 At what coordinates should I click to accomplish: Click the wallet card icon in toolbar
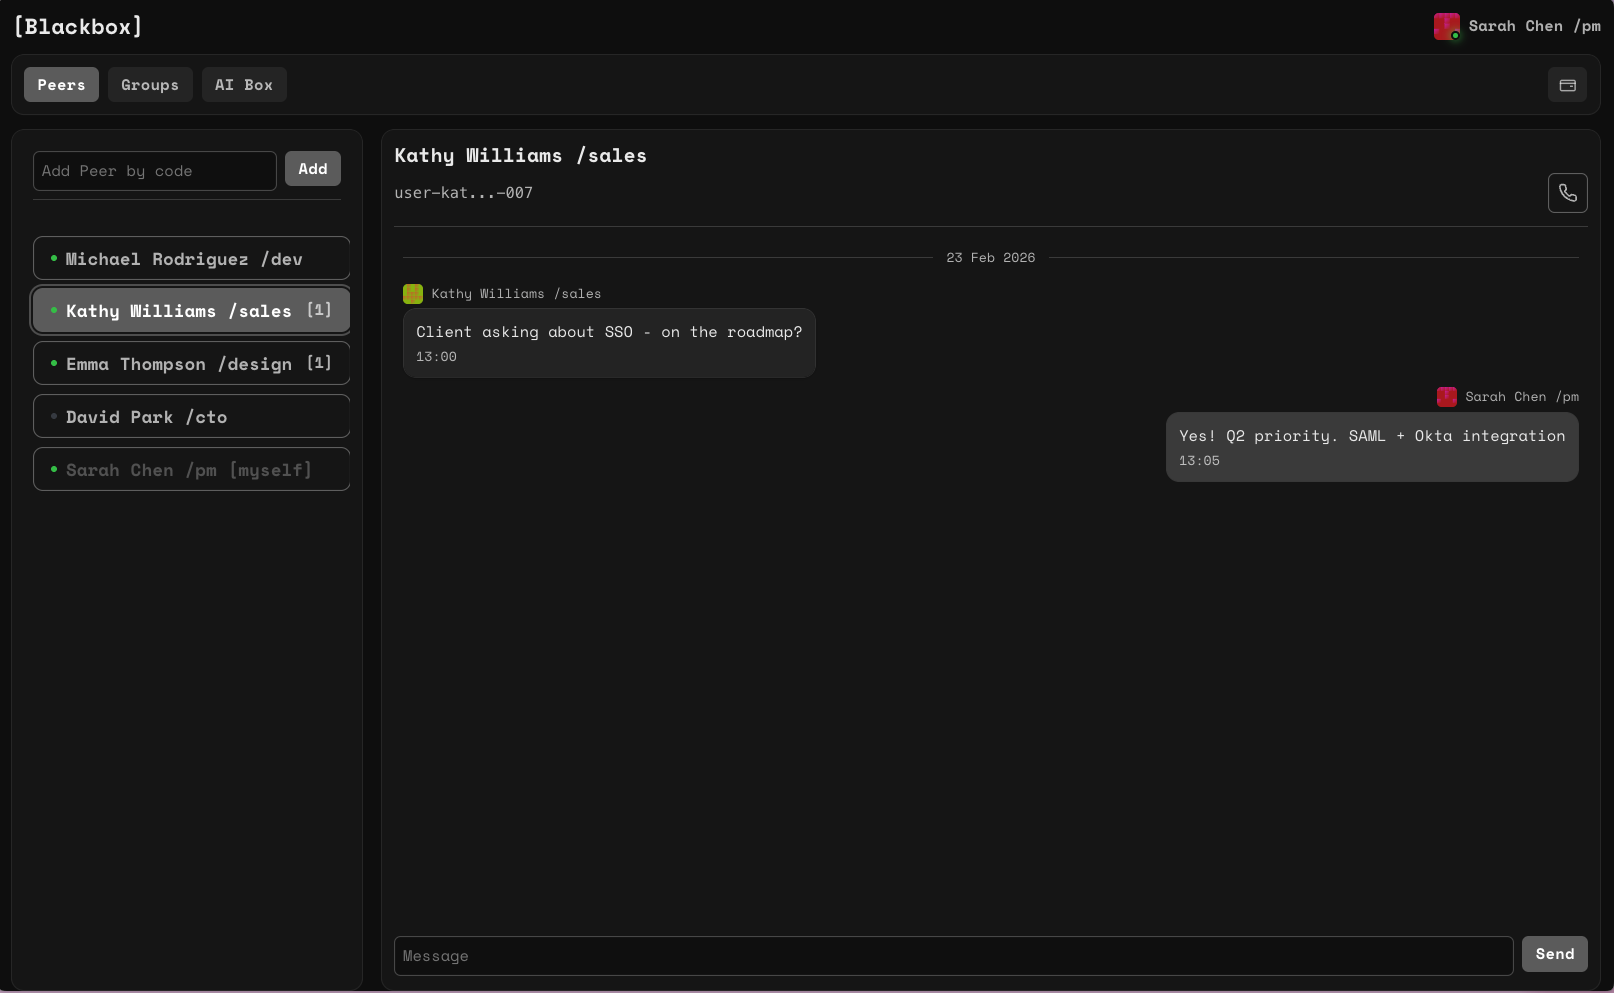click(1567, 85)
